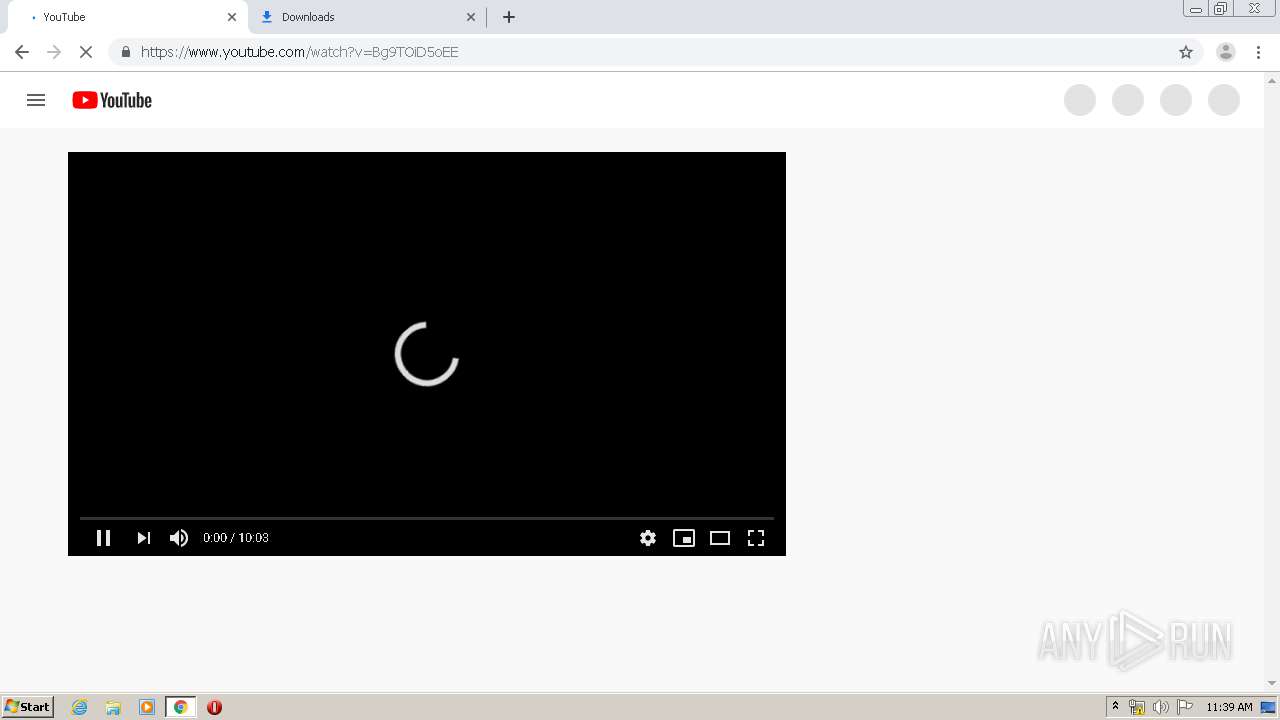Go back to previous page
The height and width of the screenshot is (720, 1280).
[x=22, y=52]
